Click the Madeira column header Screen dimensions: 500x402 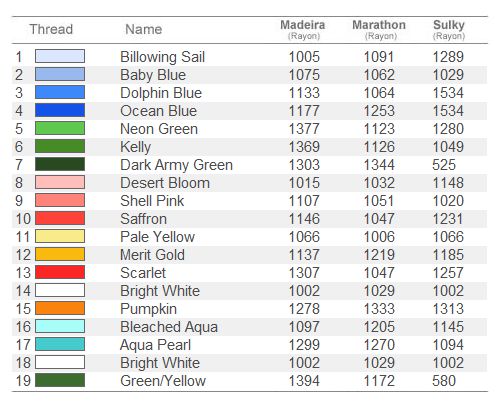click(x=303, y=29)
